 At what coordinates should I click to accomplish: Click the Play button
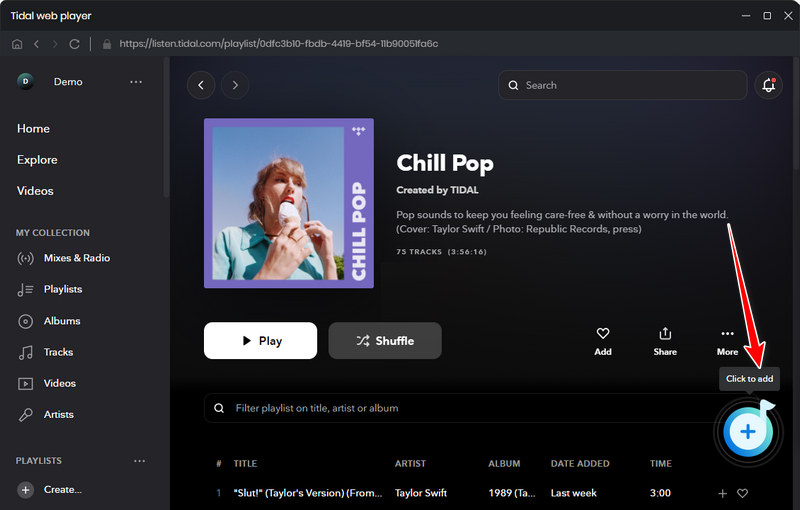pos(260,341)
